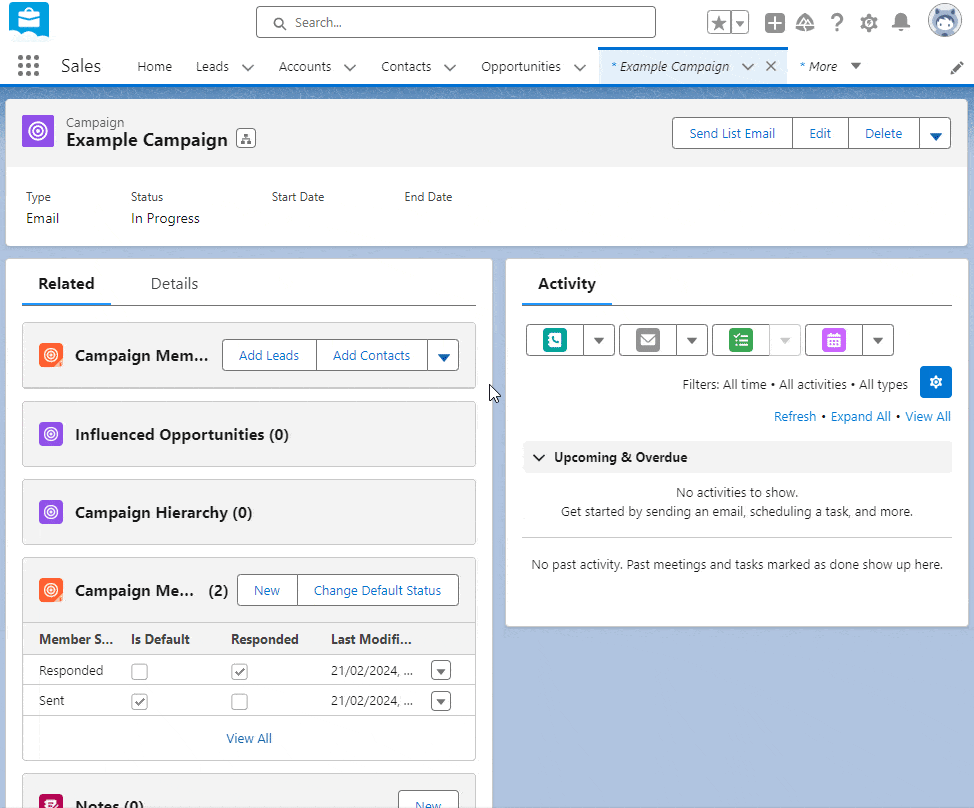
Task: Click the Influenced Opportunities icon
Action: pos(51,434)
